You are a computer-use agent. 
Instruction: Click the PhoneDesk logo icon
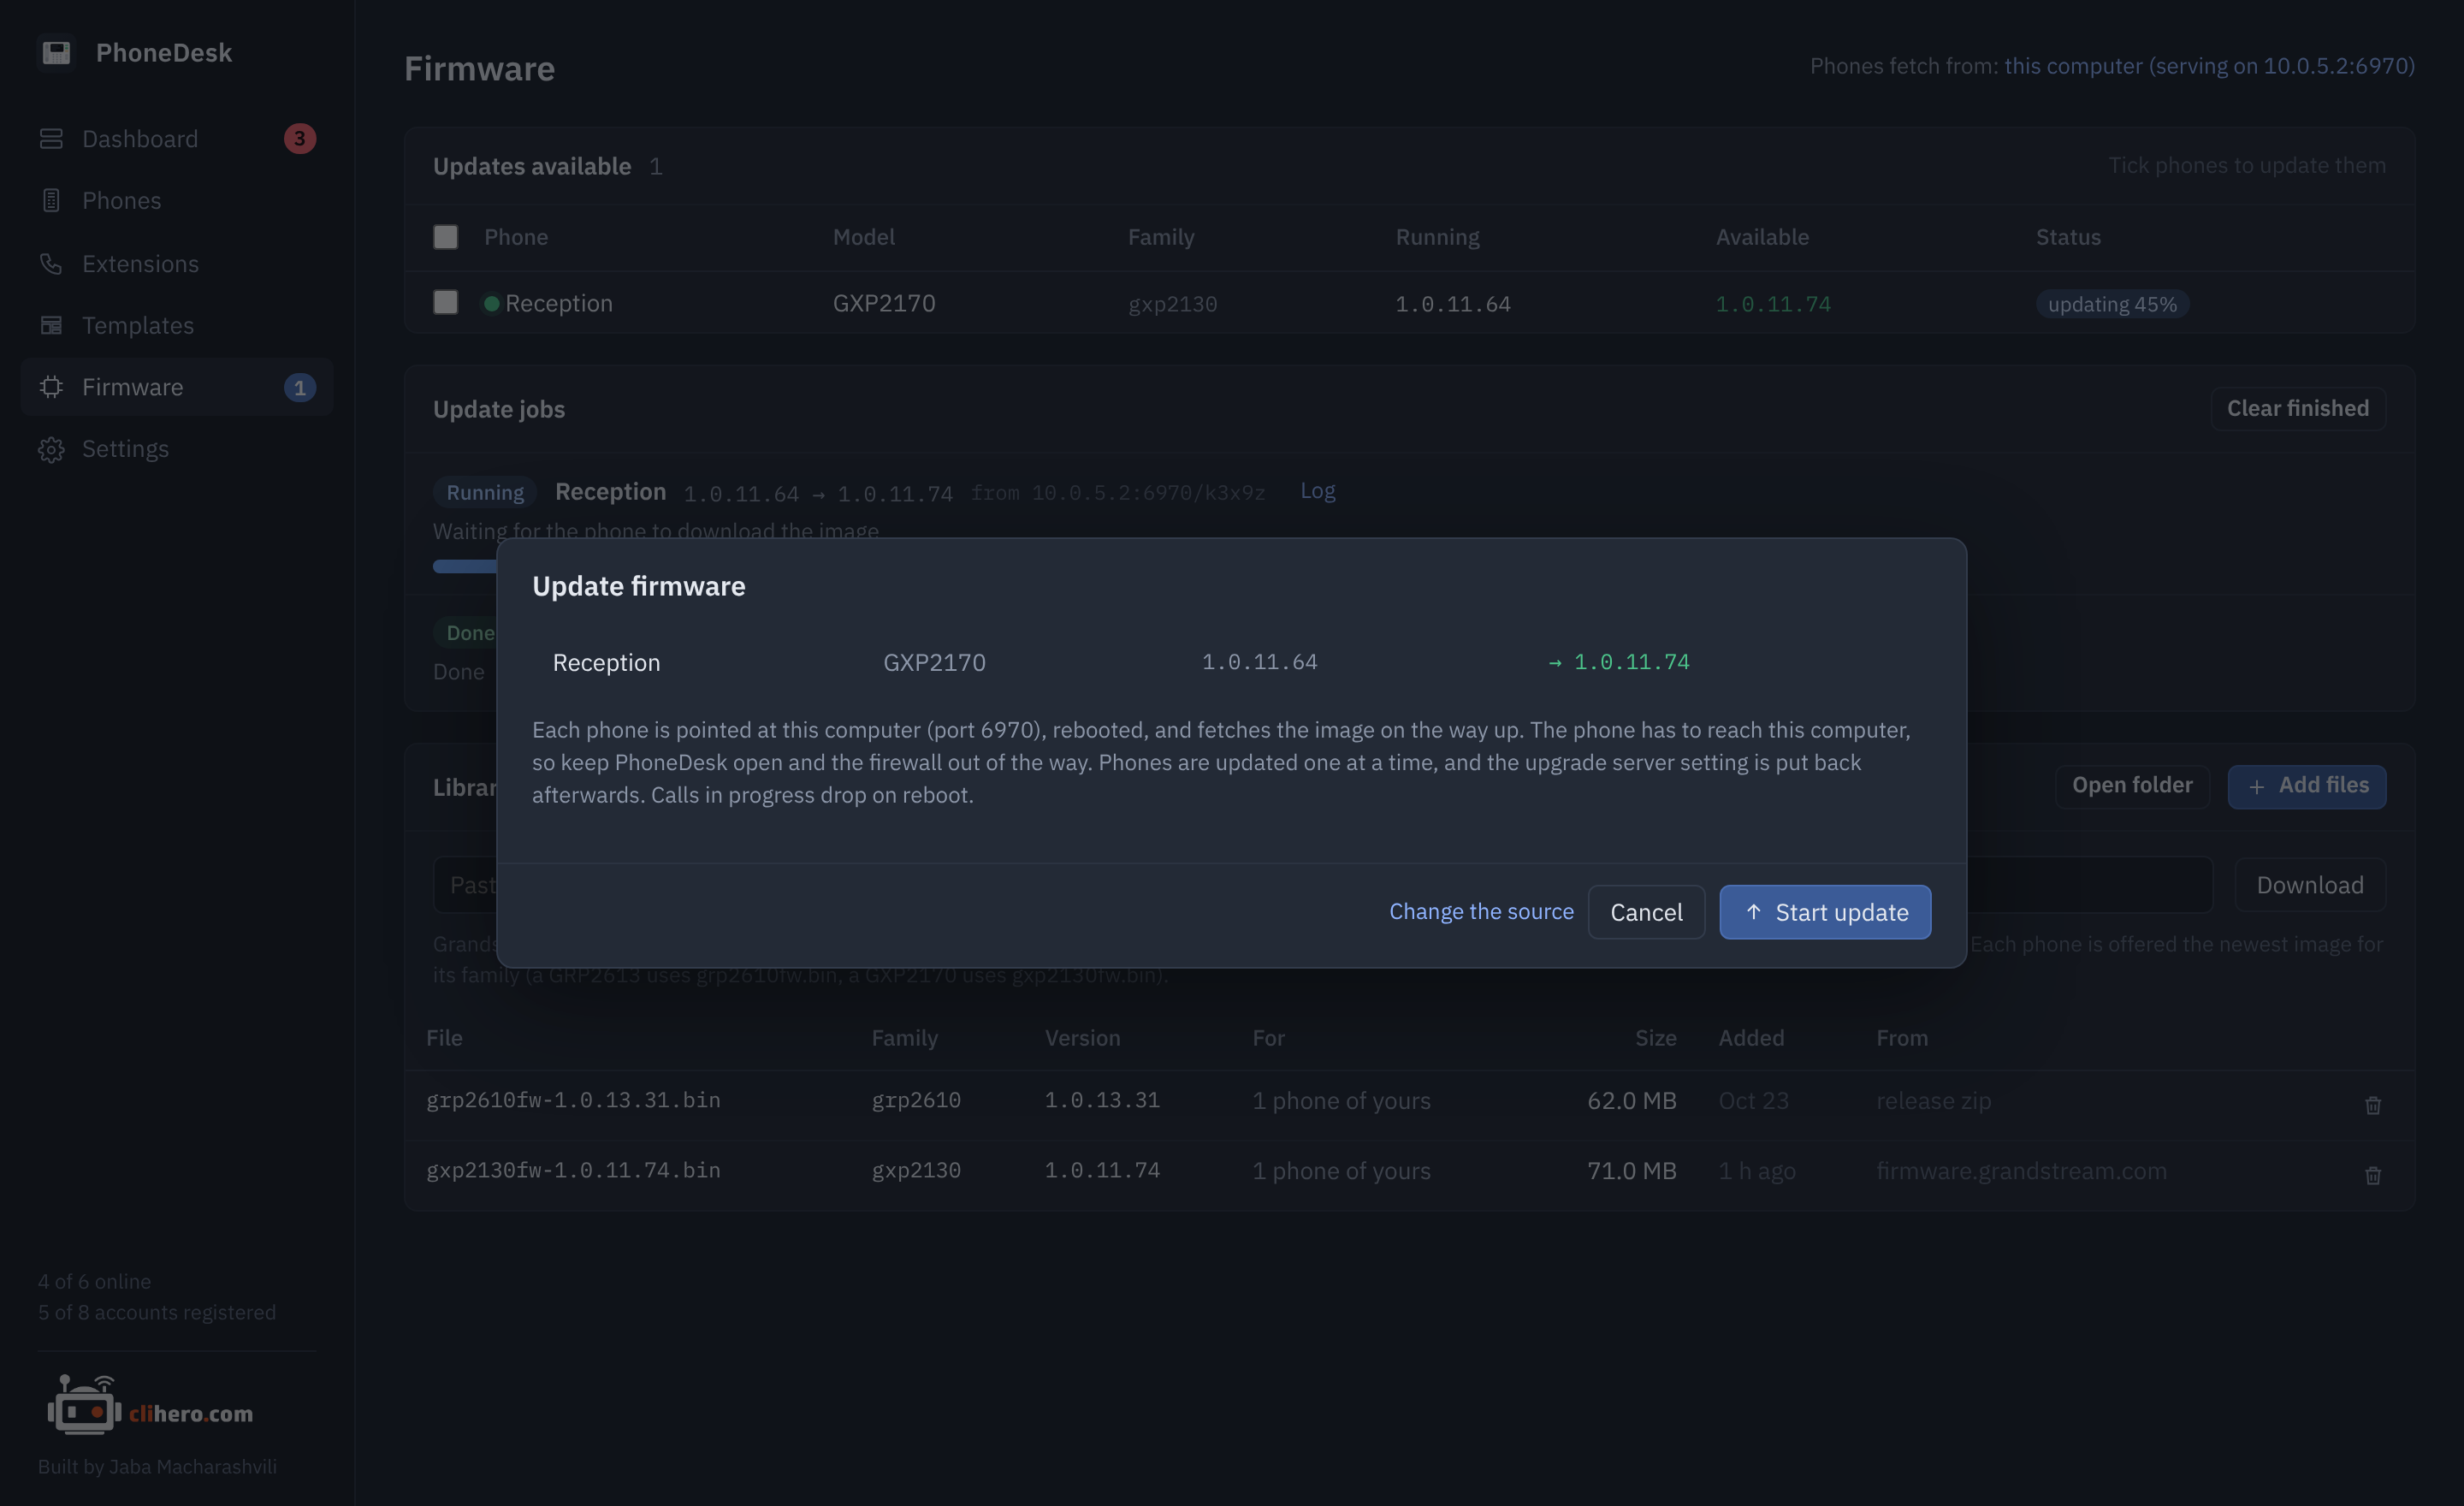[56, 52]
